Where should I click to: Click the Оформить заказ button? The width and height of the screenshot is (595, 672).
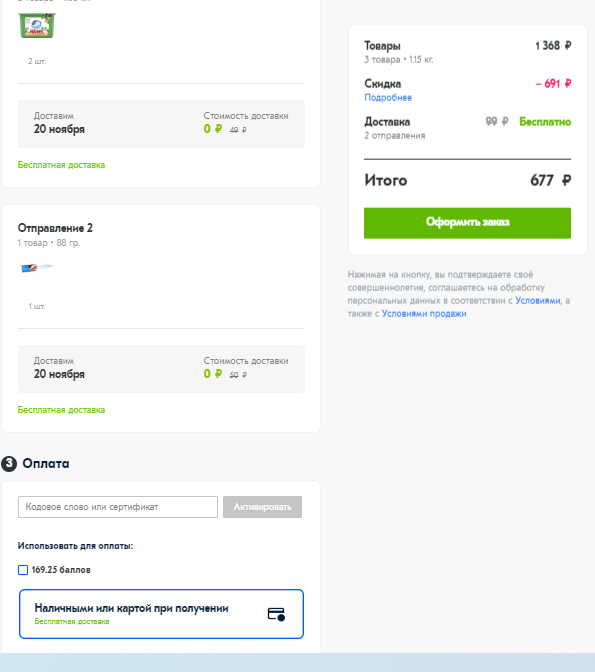coord(467,223)
